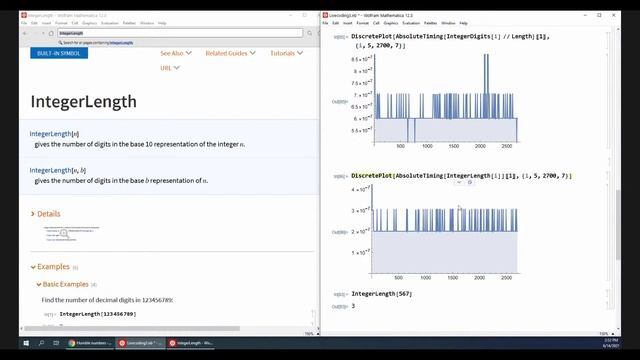This screenshot has height=360, width=640.
Task: Collapse the Examples section
Action: 50,267
